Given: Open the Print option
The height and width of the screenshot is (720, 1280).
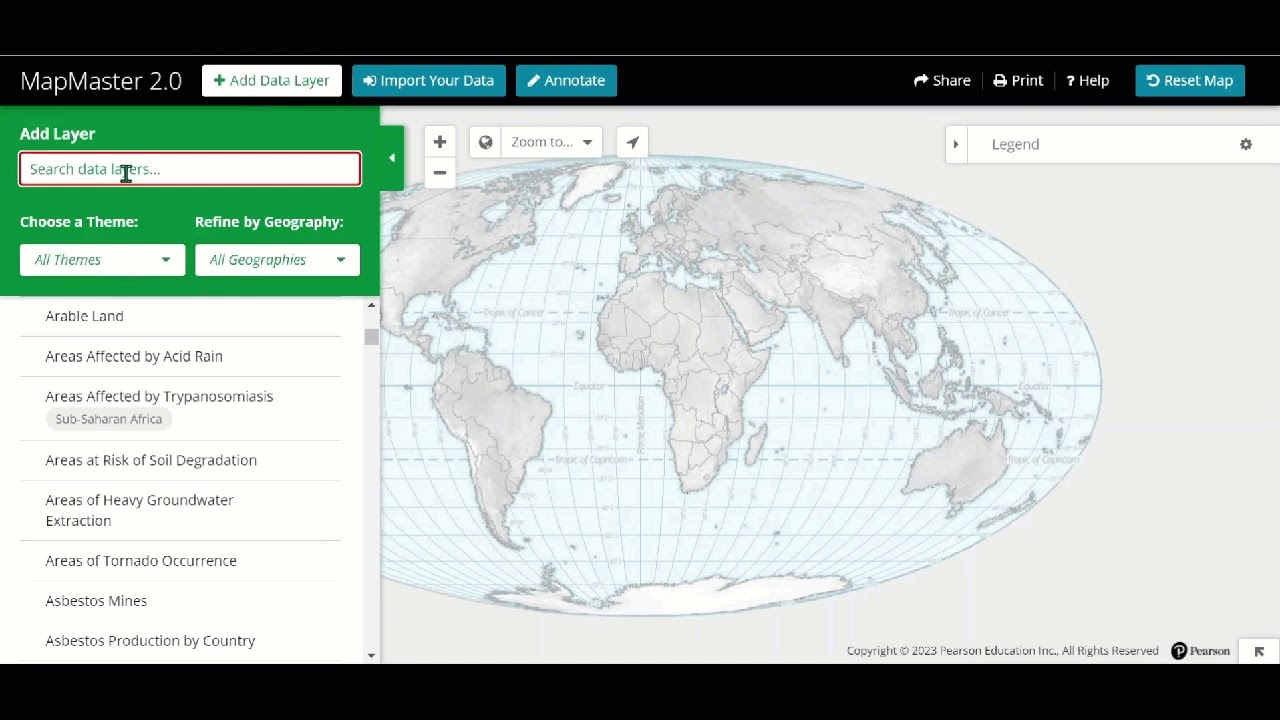Looking at the screenshot, I should click(1018, 81).
